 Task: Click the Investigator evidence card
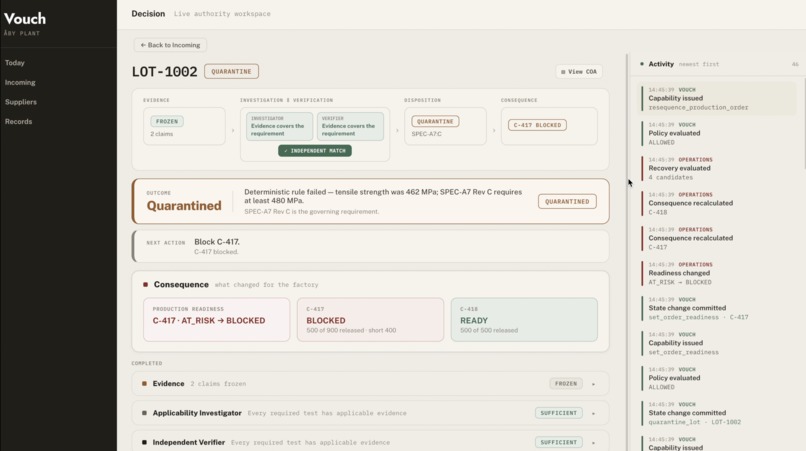pyautogui.click(x=279, y=127)
